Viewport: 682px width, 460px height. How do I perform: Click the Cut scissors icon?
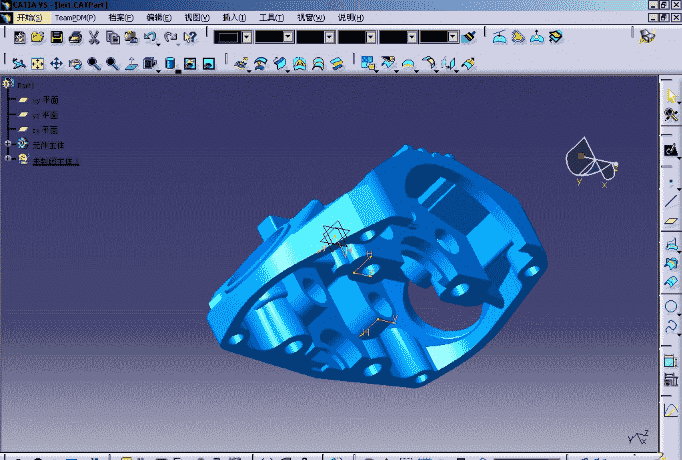(x=94, y=37)
